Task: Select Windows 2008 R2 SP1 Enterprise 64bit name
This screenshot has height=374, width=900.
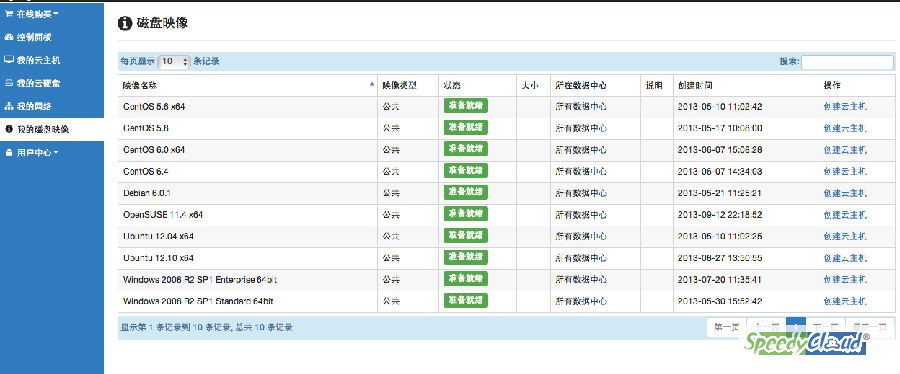Action: click(200, 279)
